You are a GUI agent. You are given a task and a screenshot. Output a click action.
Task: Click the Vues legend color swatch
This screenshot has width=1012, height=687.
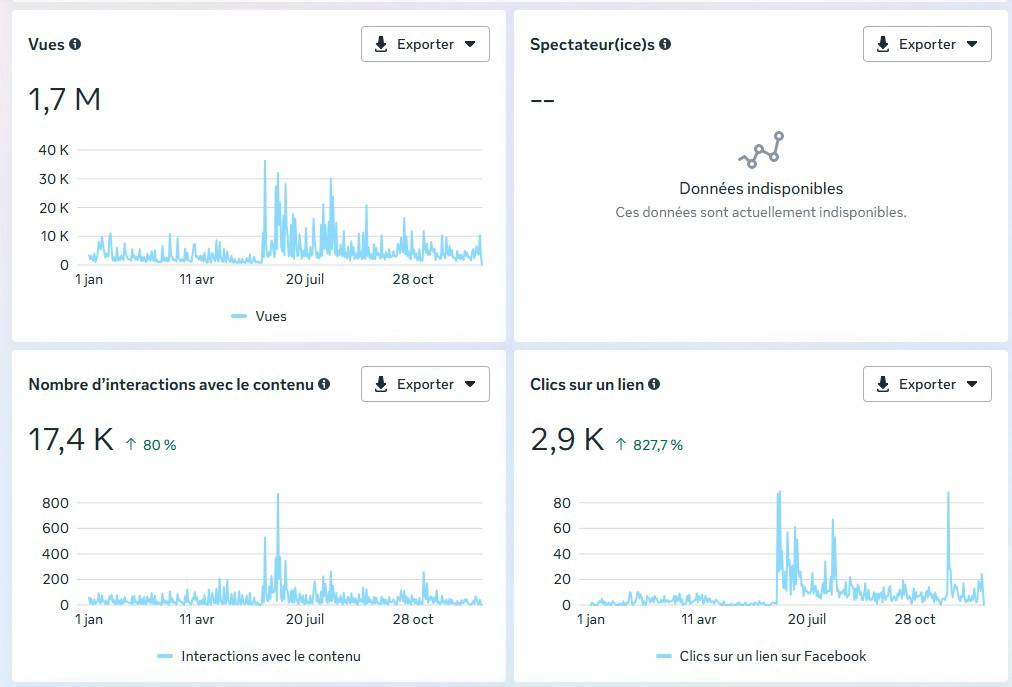click(x=239, y=316)
